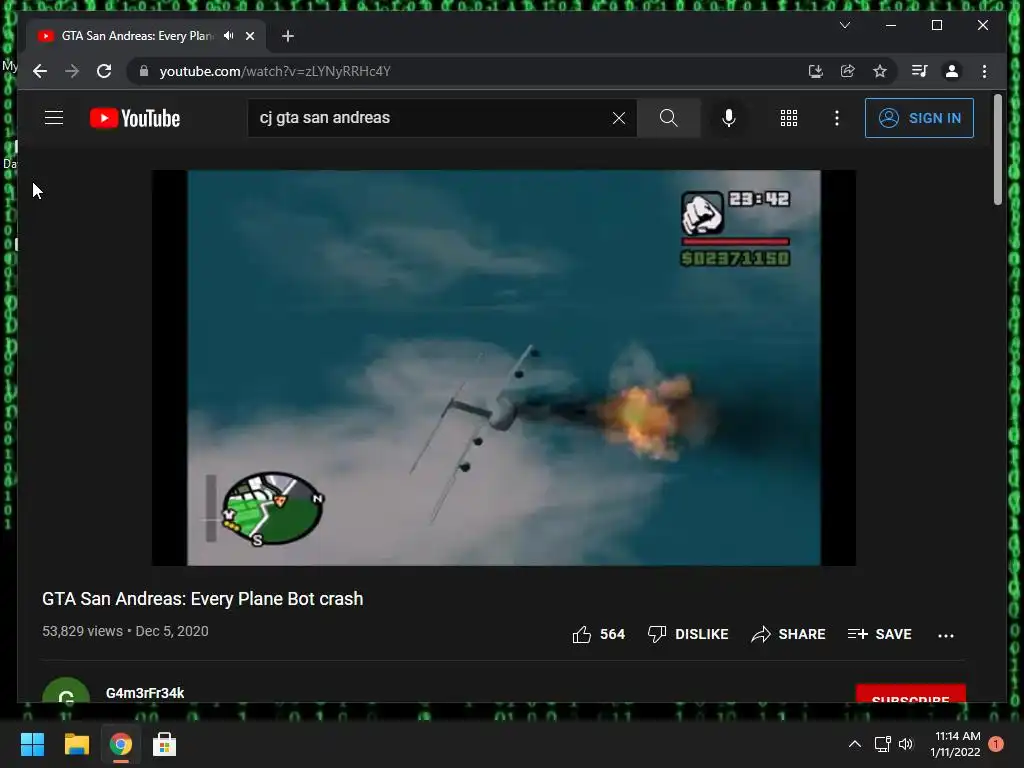Open Chrome's three-dot menu
Viewport: 1024px width, 768px height.
(x=984, y=71)
